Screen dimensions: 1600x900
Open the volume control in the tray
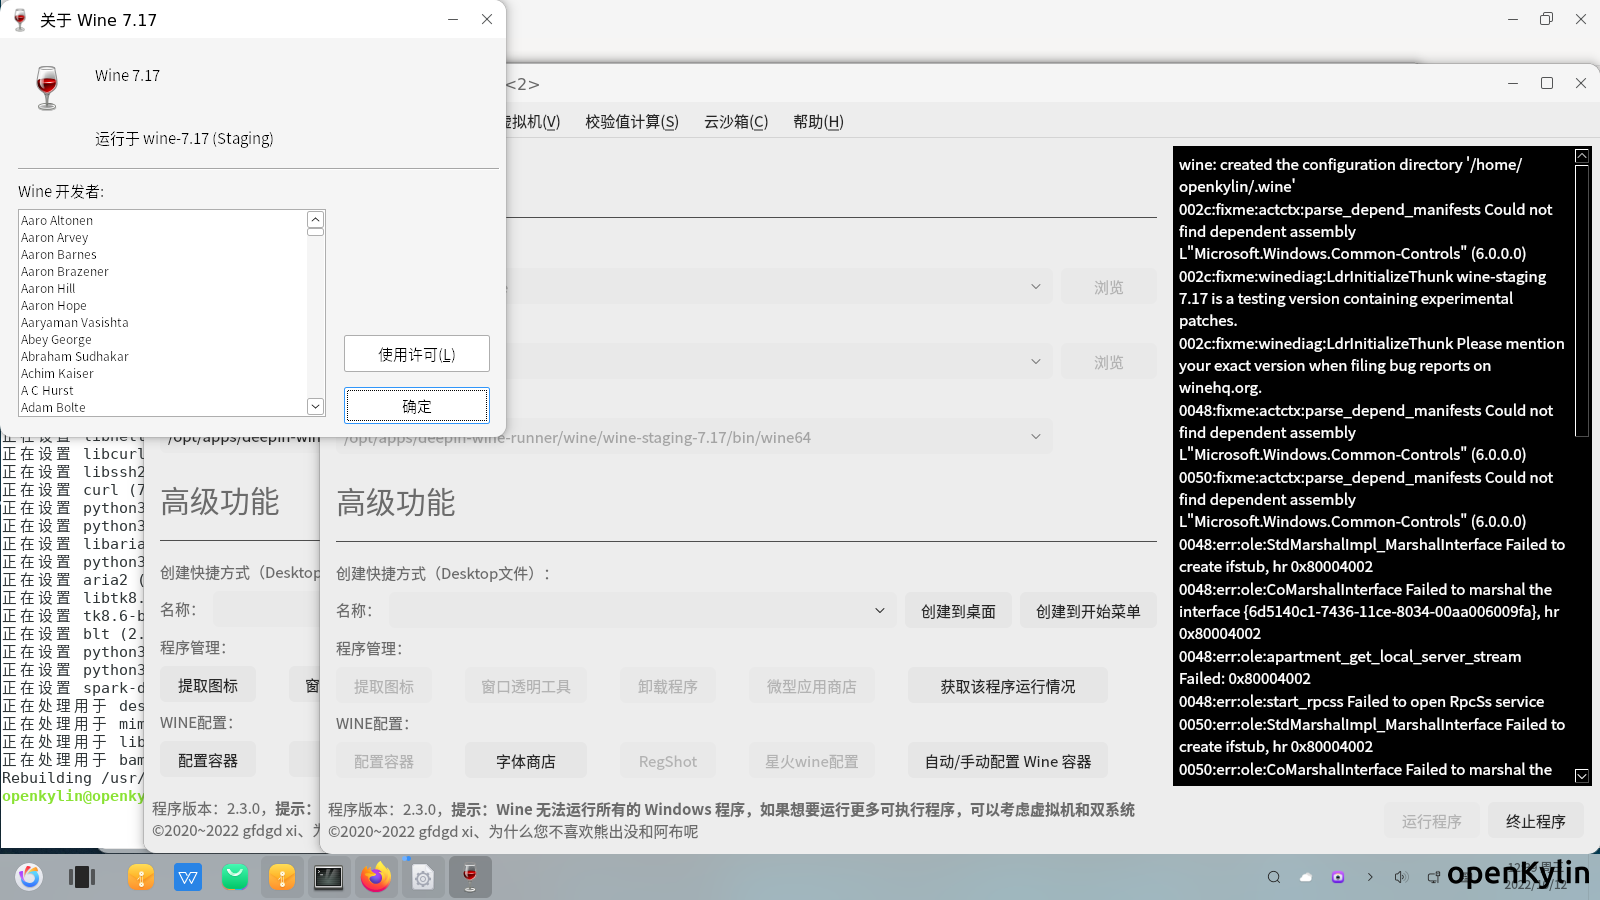point(1402,877)
